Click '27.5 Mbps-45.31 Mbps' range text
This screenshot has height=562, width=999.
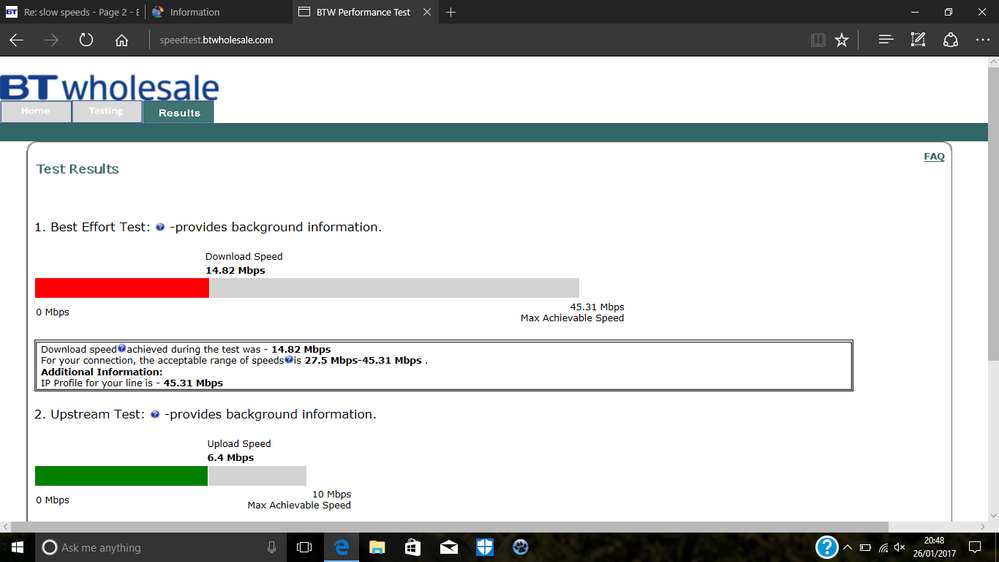click(363, 360)
